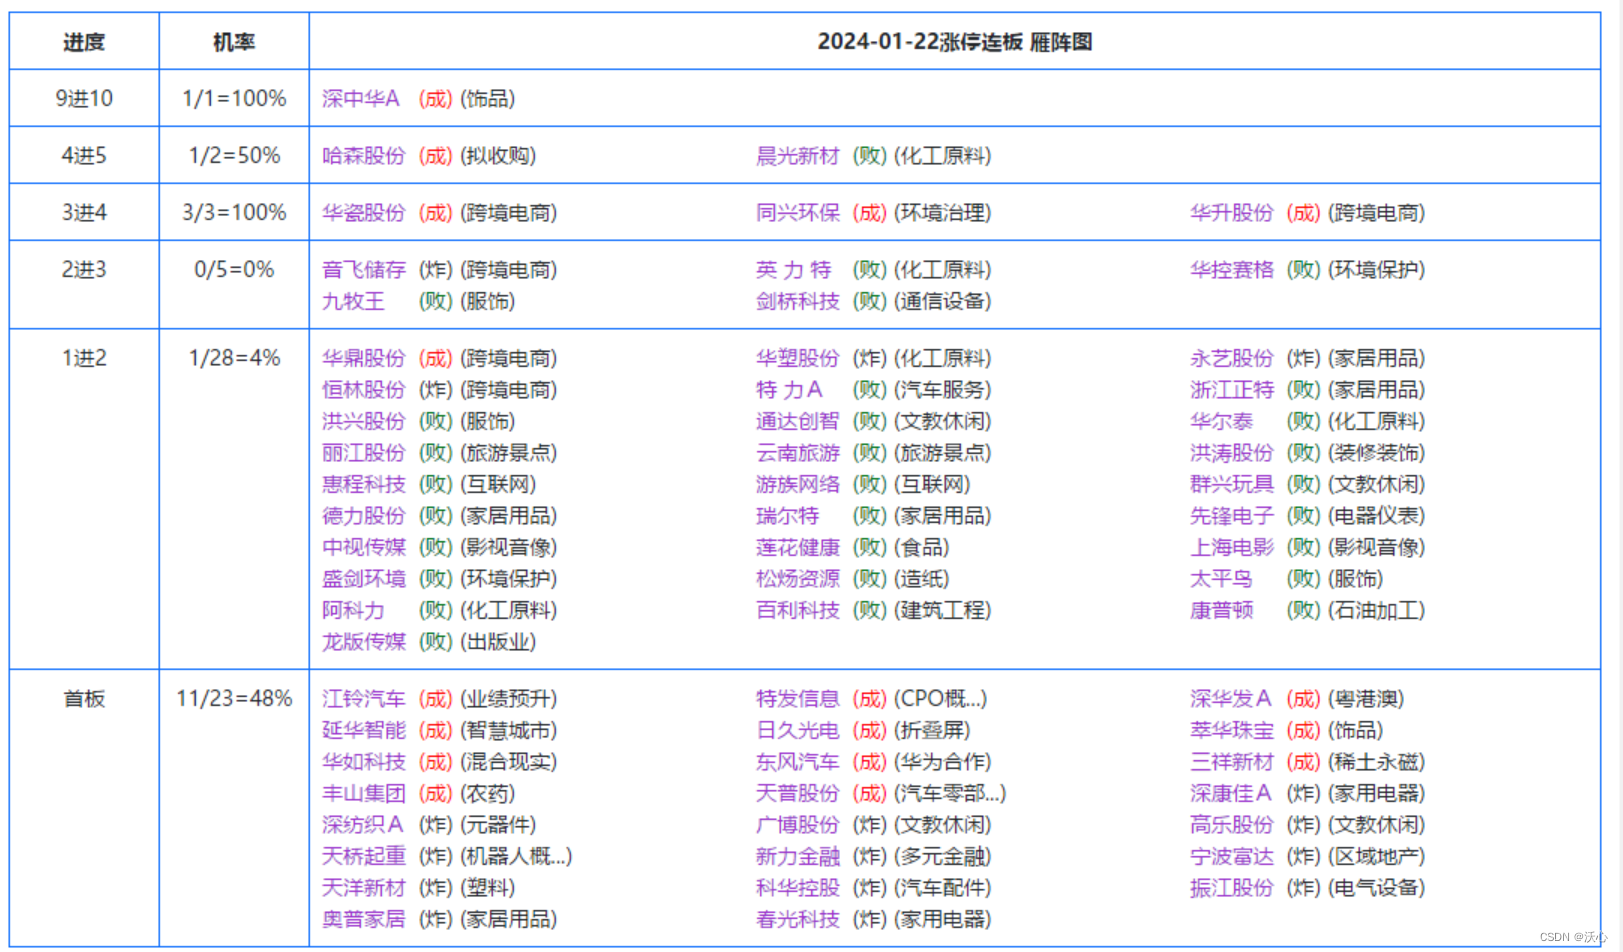Screen dimensions: 1623x952
Task: Select the 天洋新材 stock link
Action: tap(364, 888)
